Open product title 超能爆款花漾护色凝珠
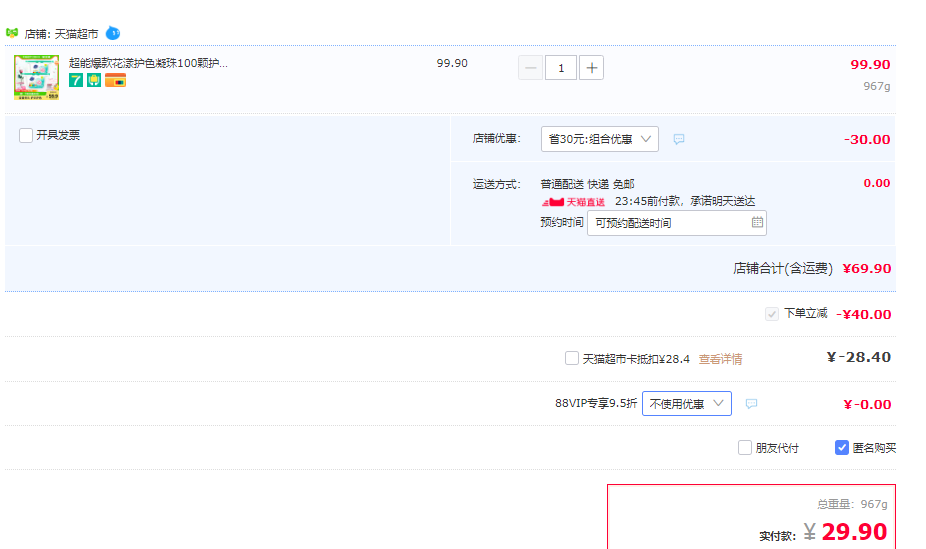Image resolution: width=926 pixels, height=549 pixels. pos(148,63)
